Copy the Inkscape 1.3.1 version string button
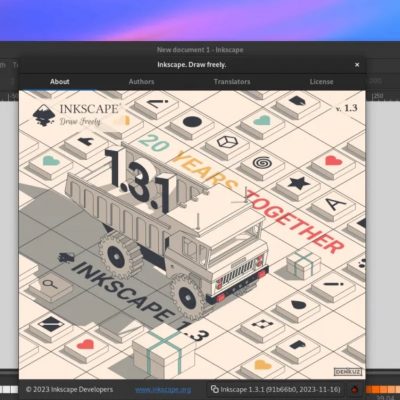The image size is (400, 400). click(x=276, y=389)
